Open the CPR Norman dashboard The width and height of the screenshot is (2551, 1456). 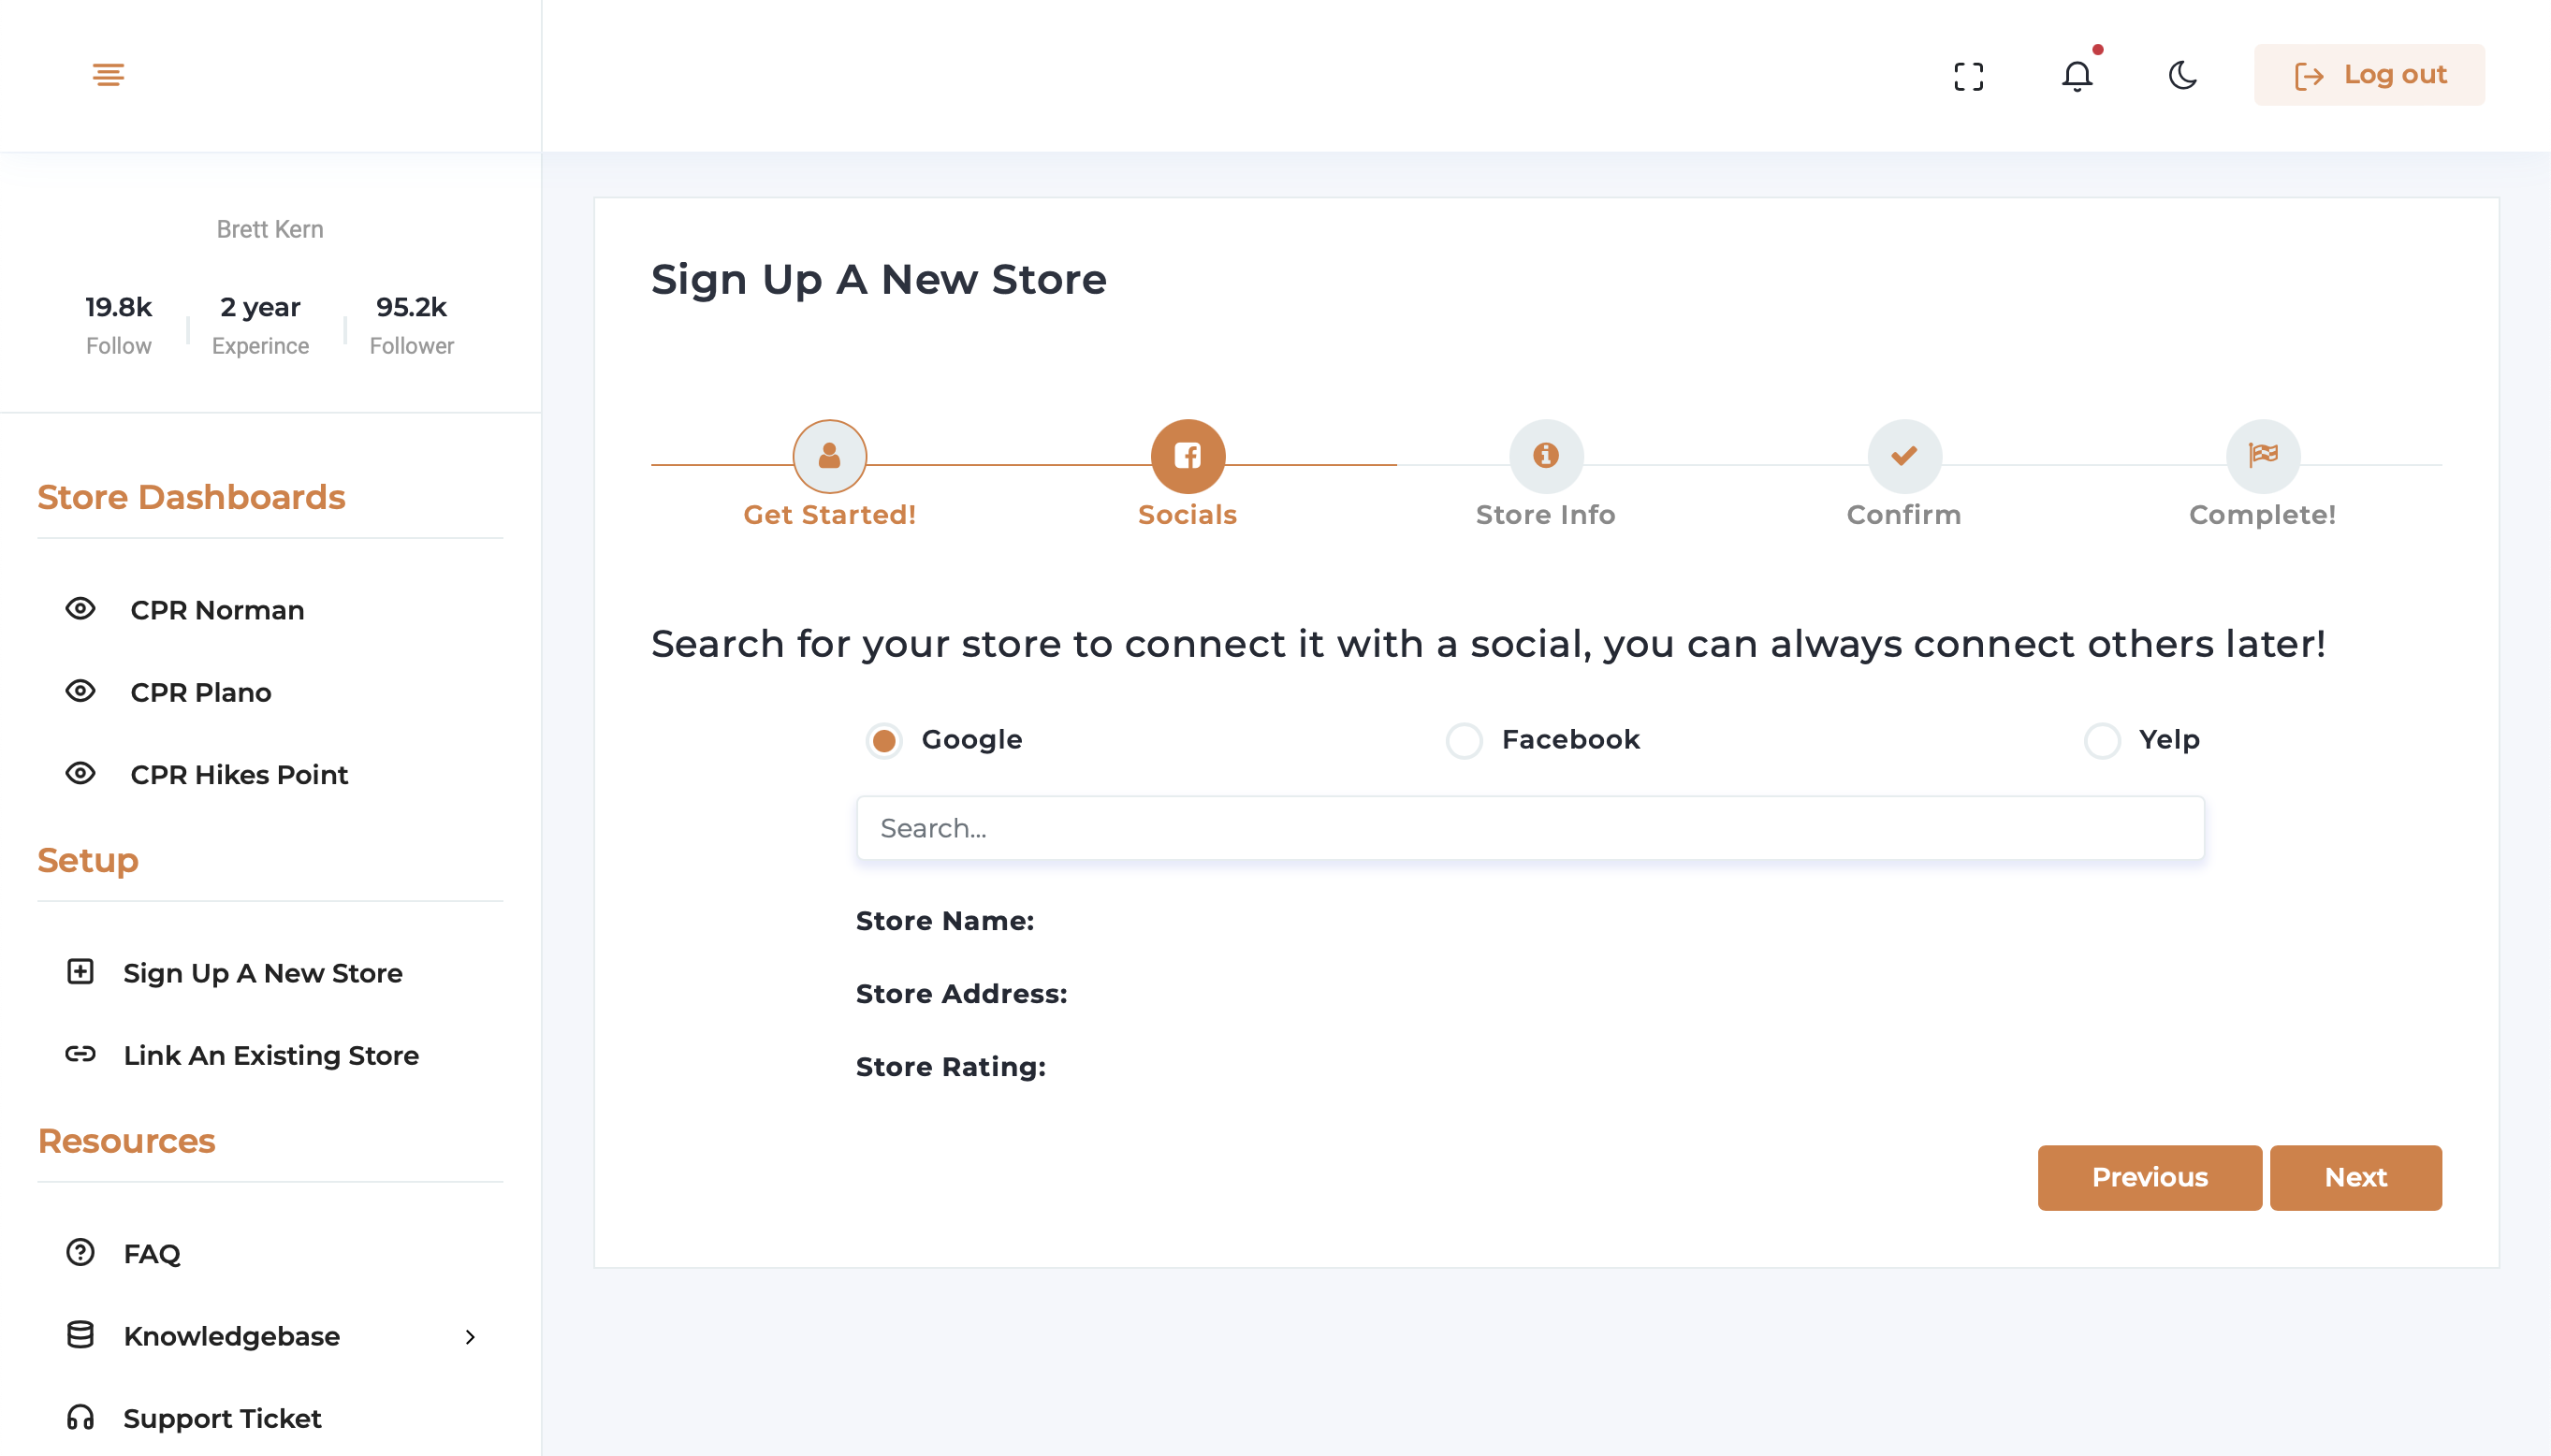(217, 610)
